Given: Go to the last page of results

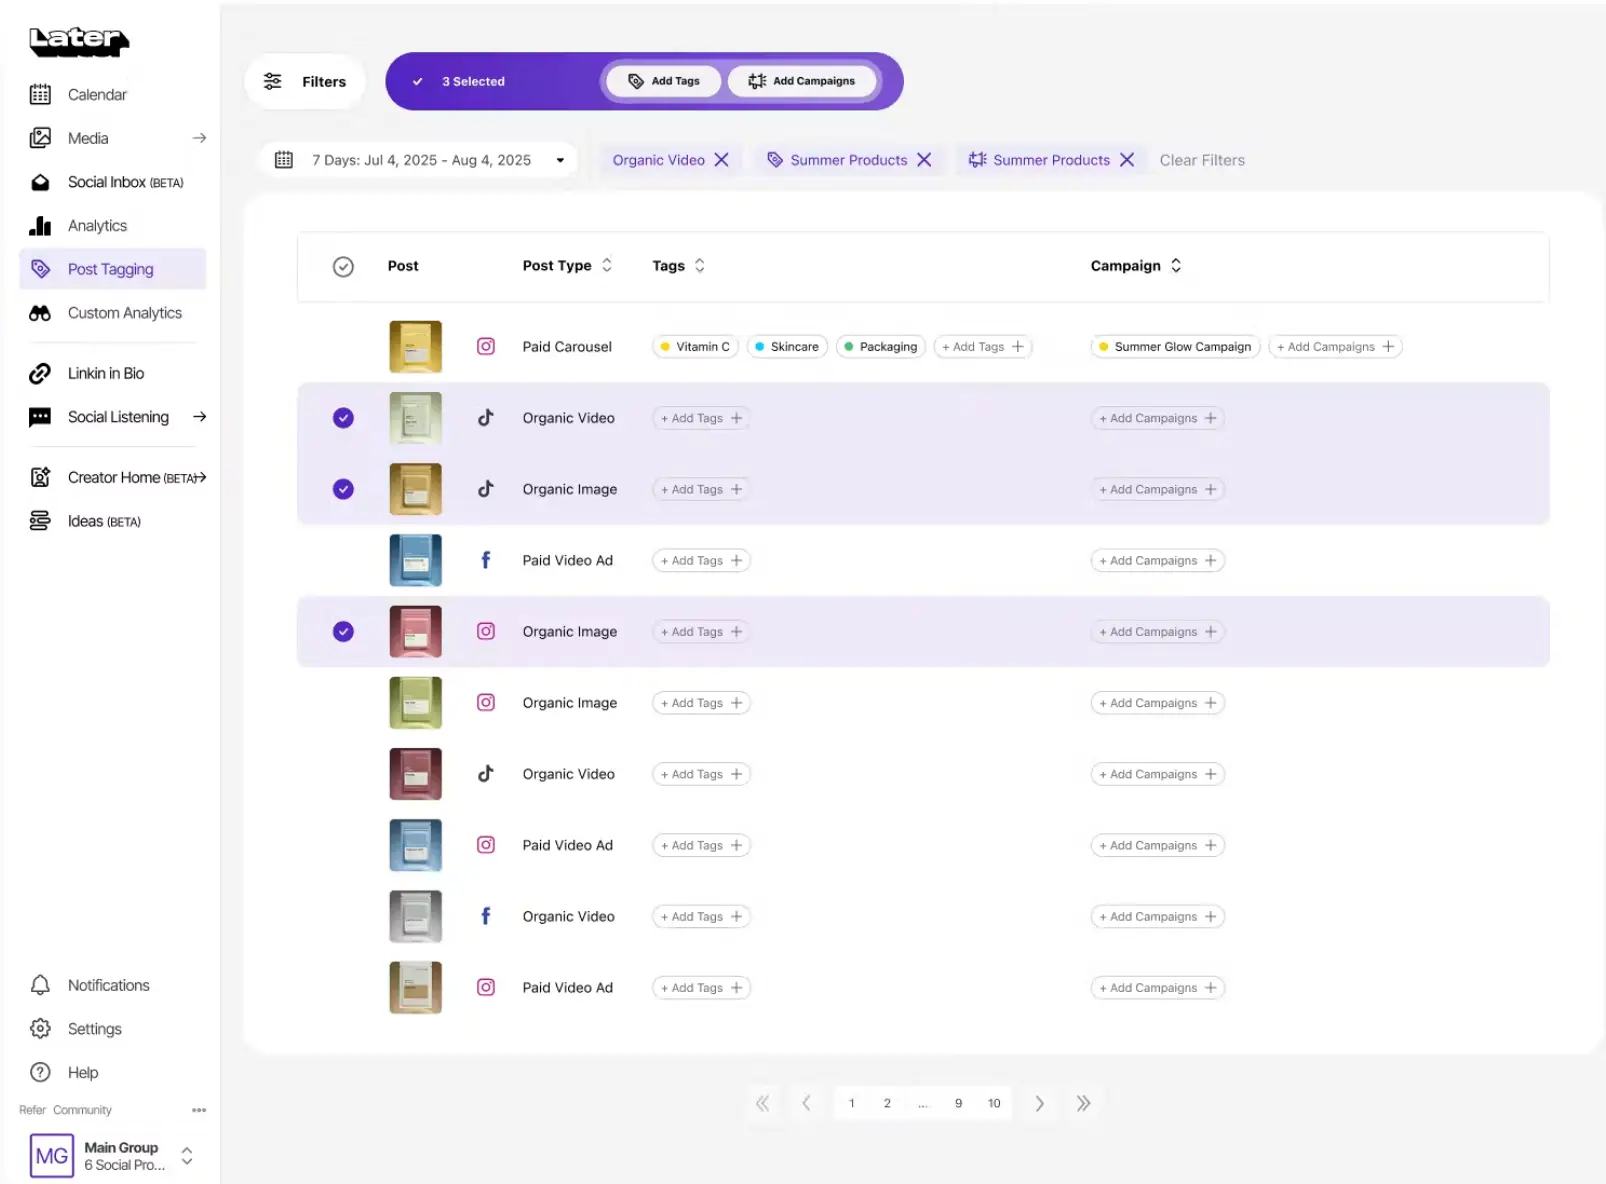Looking at the screenshot, I should click(x=1083, y=1103).
